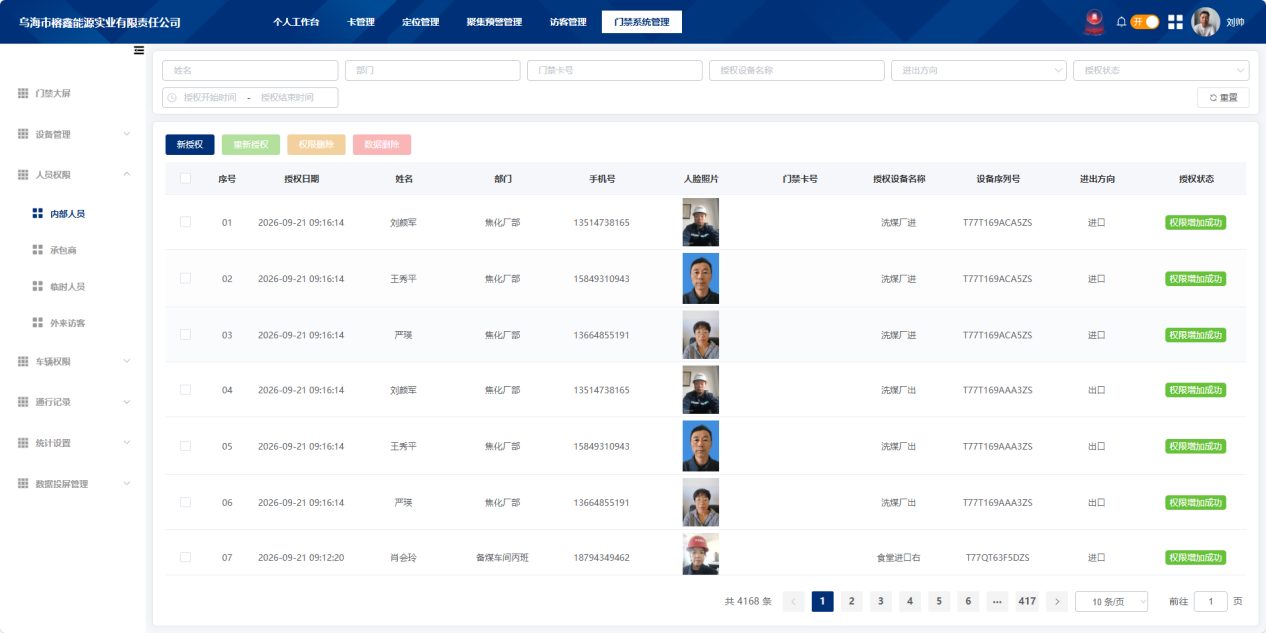Click the 门禁卡号 search input field
Screen dimensions: 1266x633
pyautogui.click(x=615, y=71)
